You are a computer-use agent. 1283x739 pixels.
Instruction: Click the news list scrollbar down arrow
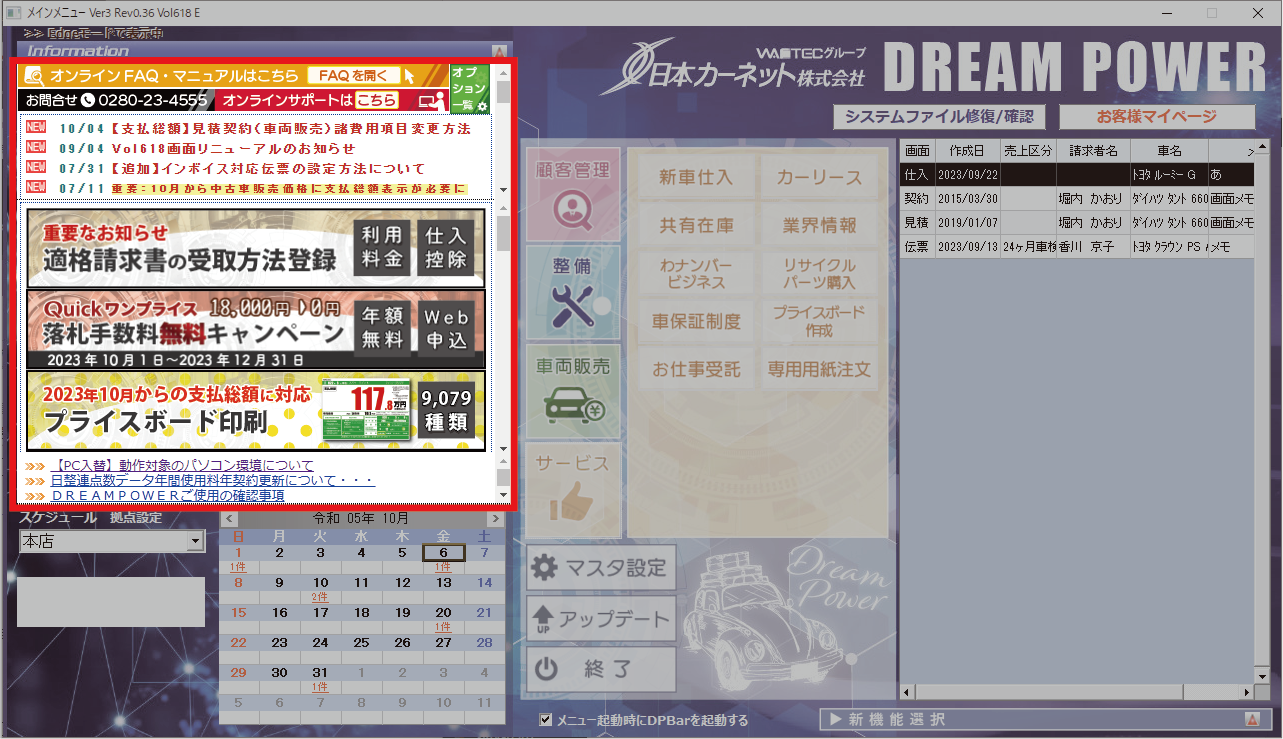click(503, 190)
